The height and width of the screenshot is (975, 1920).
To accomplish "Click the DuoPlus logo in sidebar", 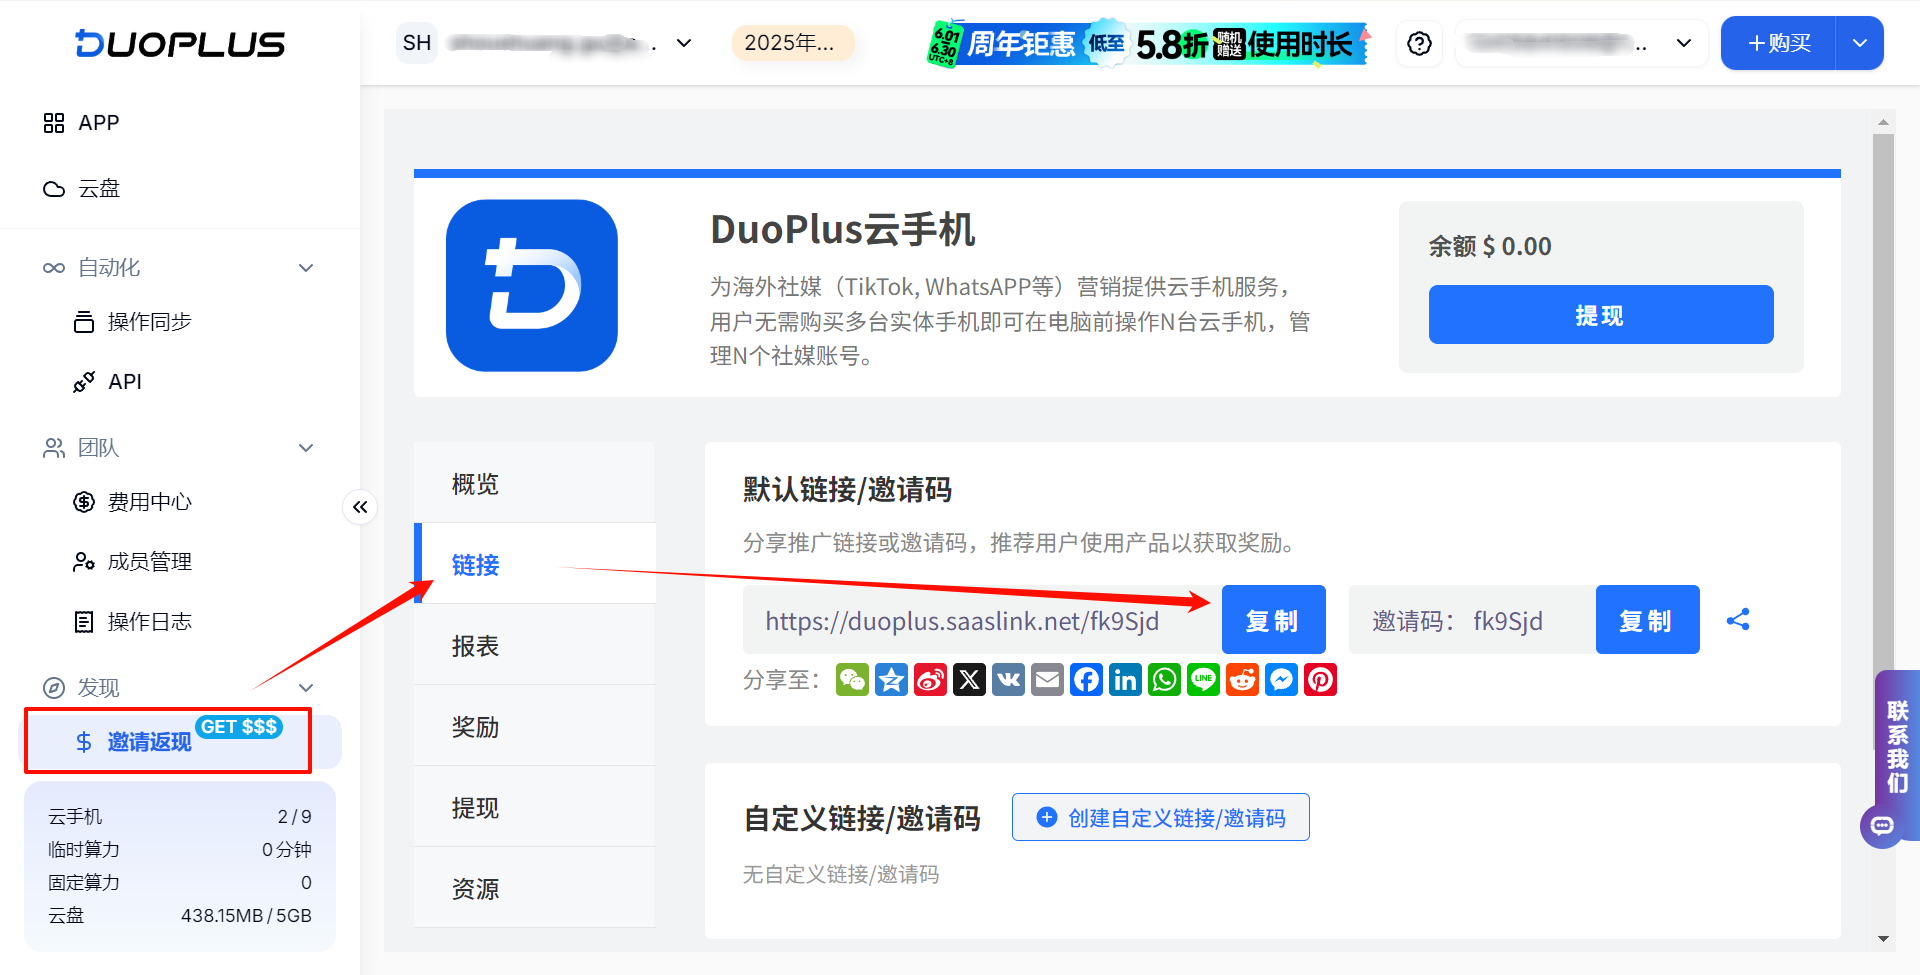I will [x=180, y=43].
